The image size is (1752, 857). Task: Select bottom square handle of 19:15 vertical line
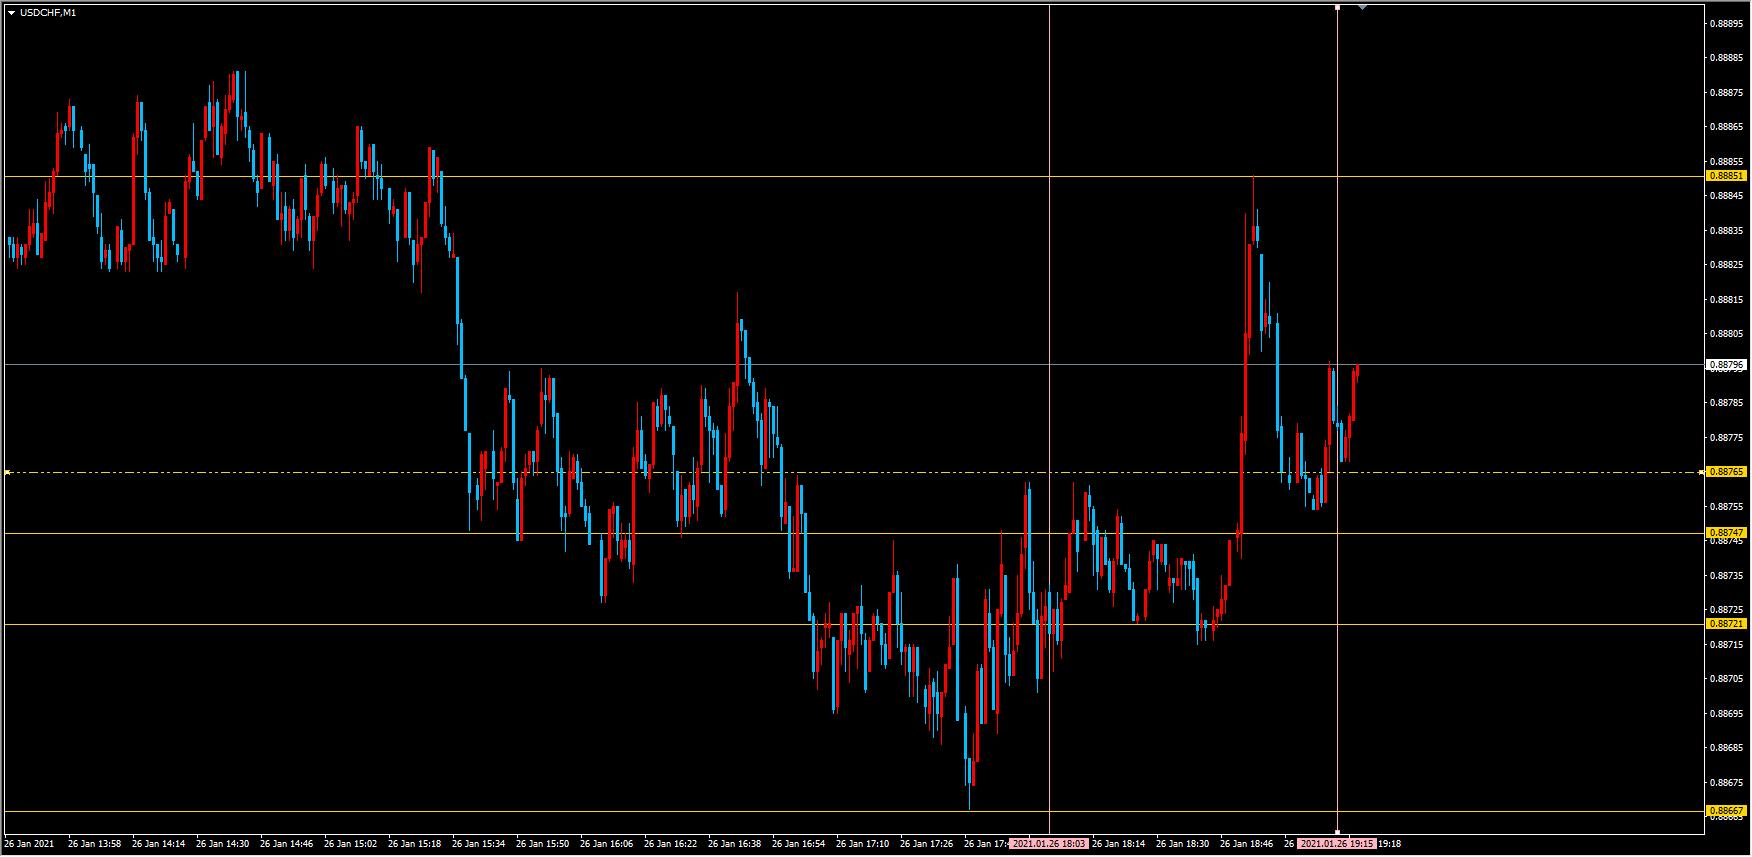(1338, 832)
